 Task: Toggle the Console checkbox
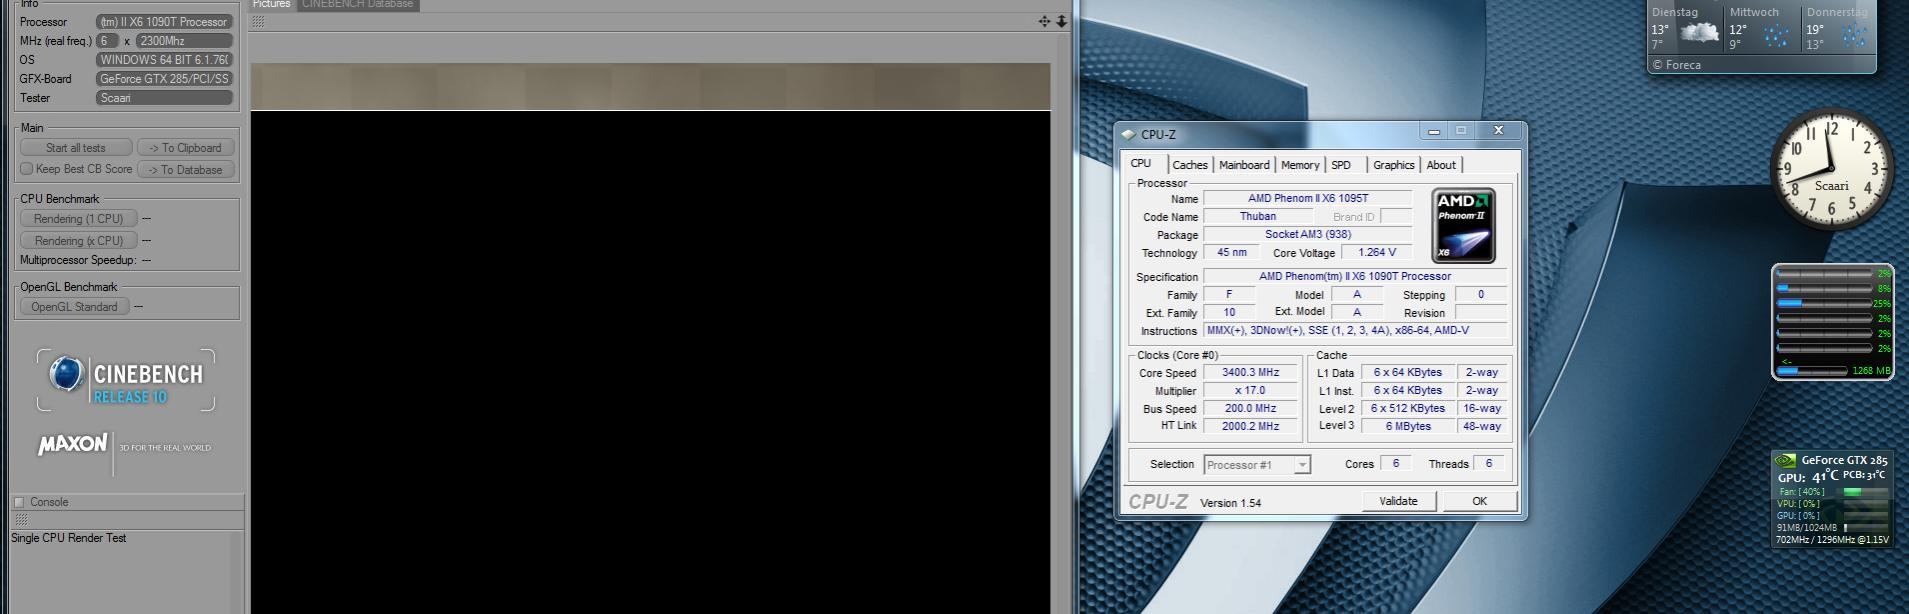tap(18, 502)
